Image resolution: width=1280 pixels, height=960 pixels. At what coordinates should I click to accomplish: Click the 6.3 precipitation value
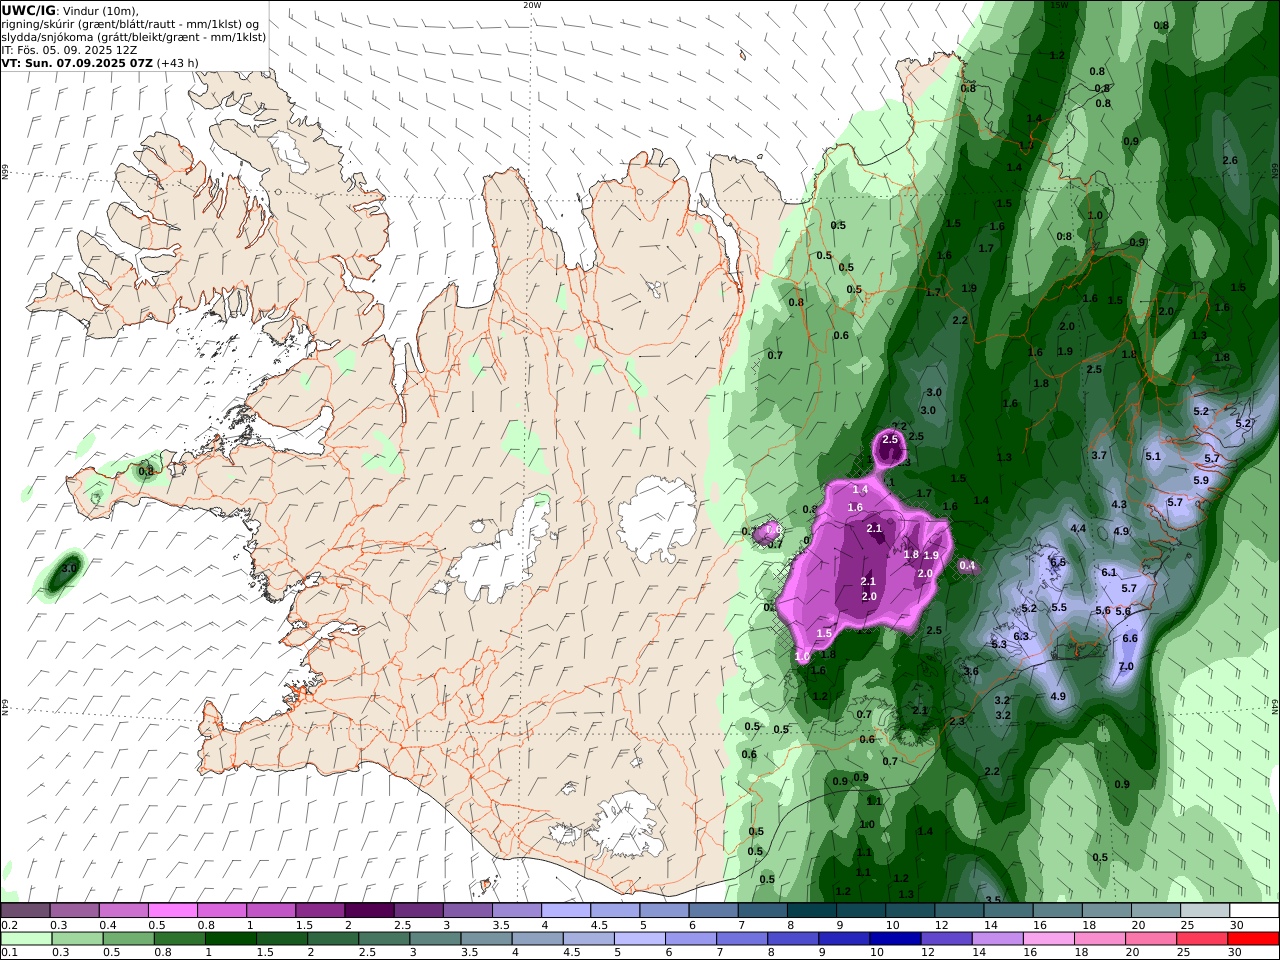[x=1021, y=637]
